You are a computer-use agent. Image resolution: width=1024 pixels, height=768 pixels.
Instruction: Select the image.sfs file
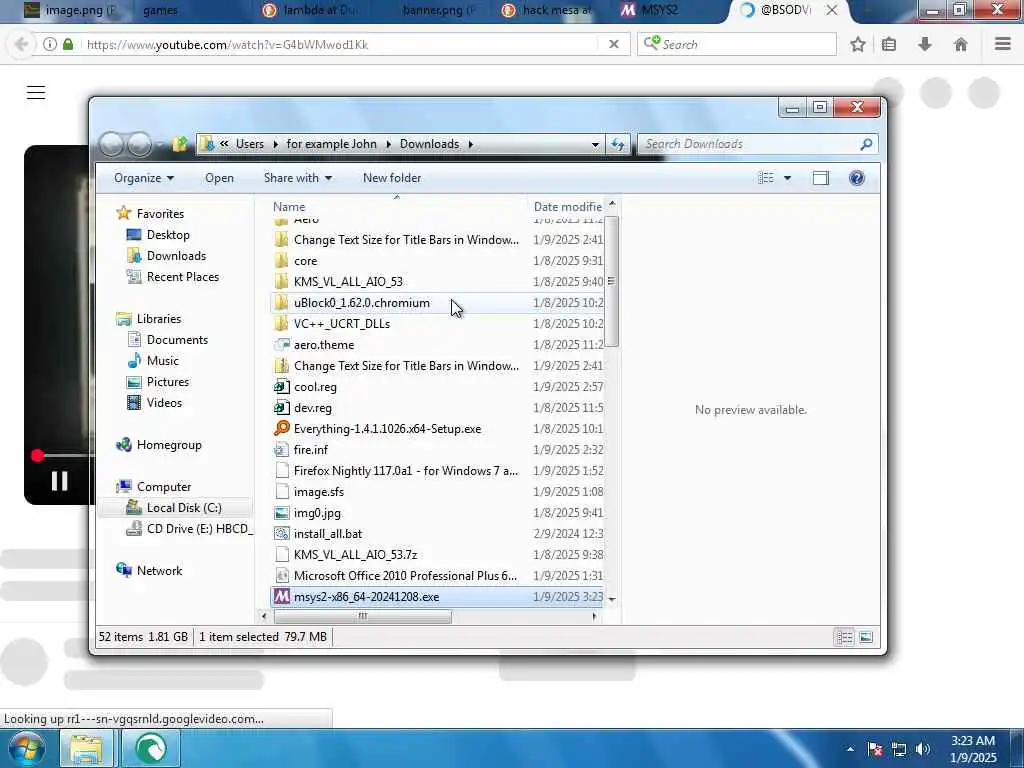pos(319,492)
